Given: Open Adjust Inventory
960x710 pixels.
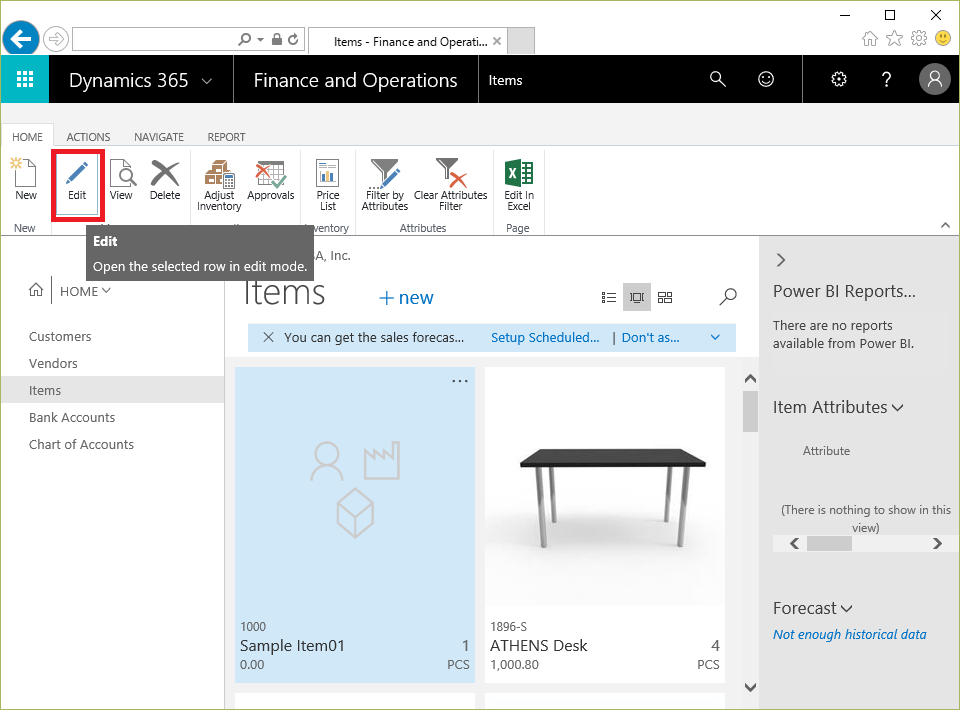Looking at the screenshot, I should point(219,185).
